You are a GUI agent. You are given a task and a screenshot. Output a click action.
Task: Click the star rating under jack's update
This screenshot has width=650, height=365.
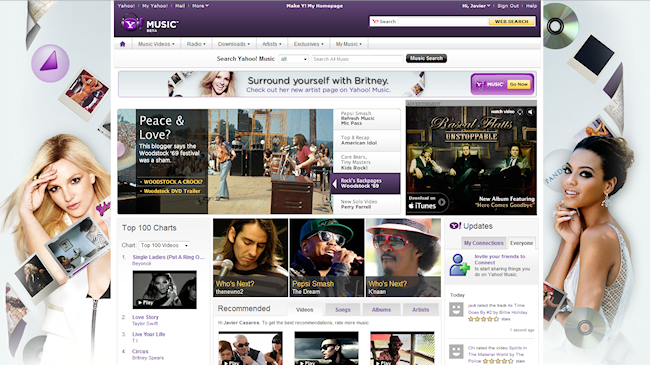click(483, 319)
